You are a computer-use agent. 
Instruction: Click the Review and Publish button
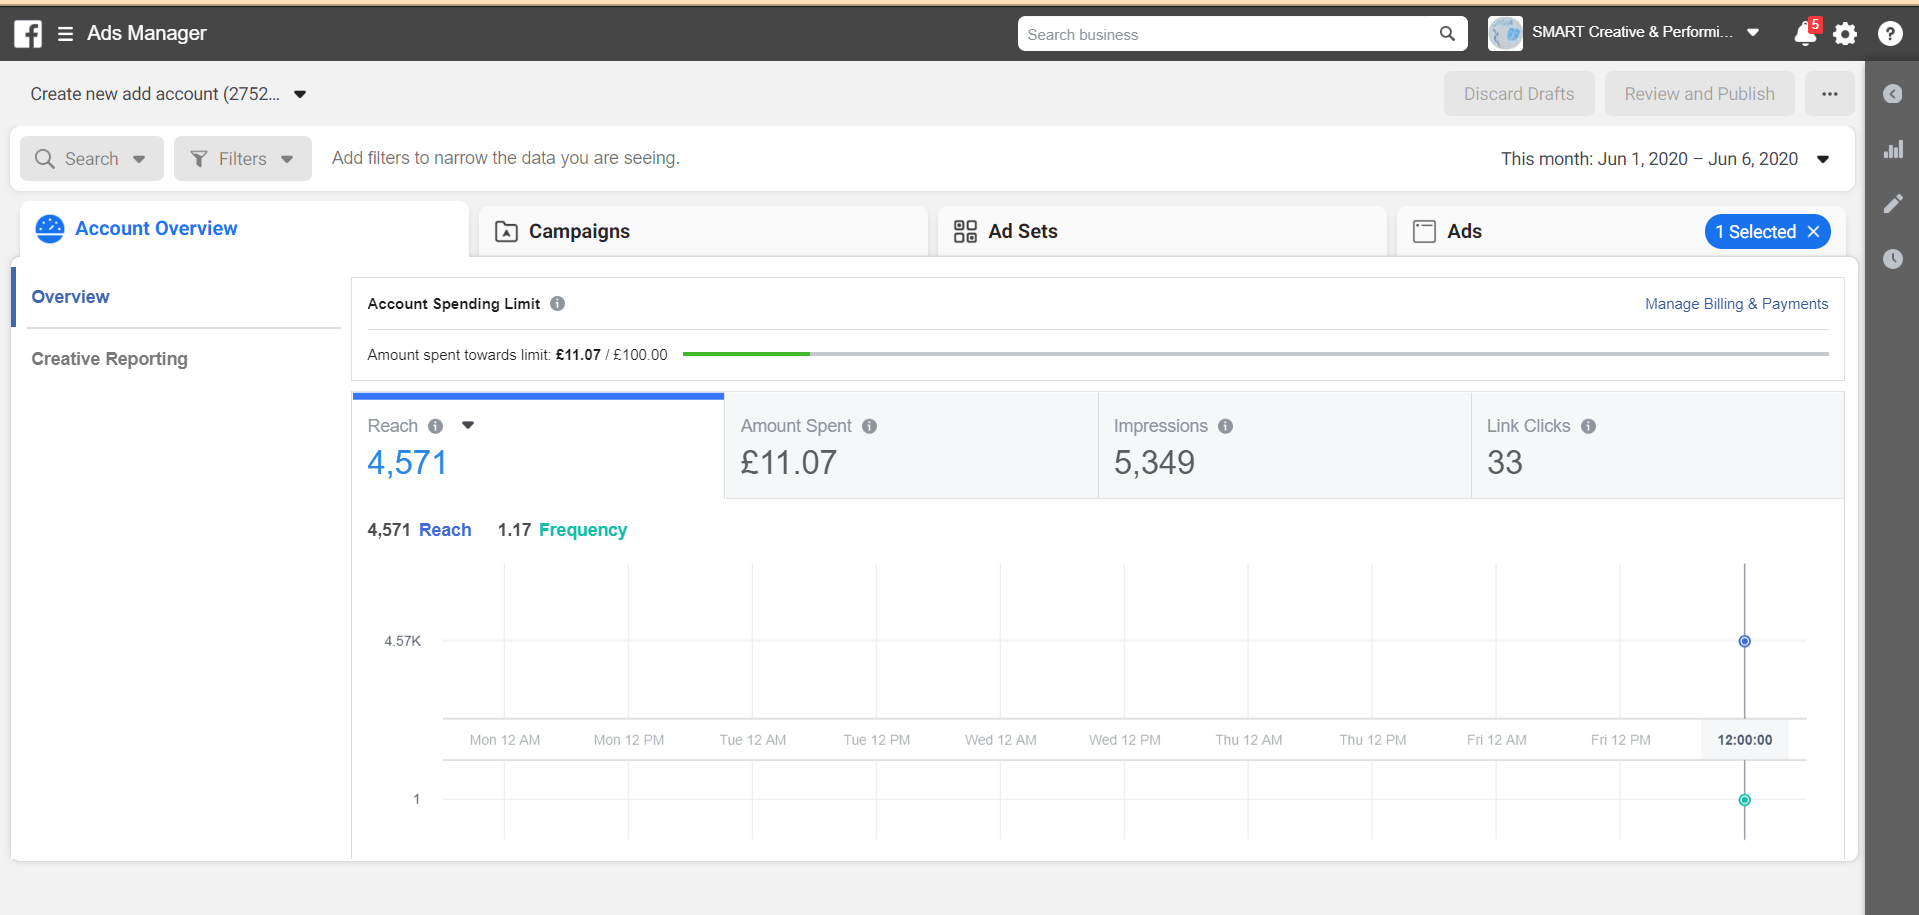pos(1699,94)
